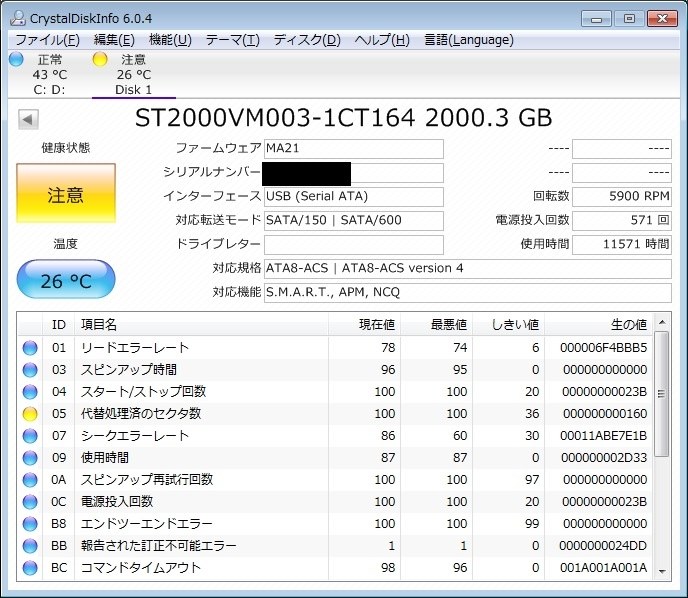Click the empty ドライブレター field

(x=354, y=244)
